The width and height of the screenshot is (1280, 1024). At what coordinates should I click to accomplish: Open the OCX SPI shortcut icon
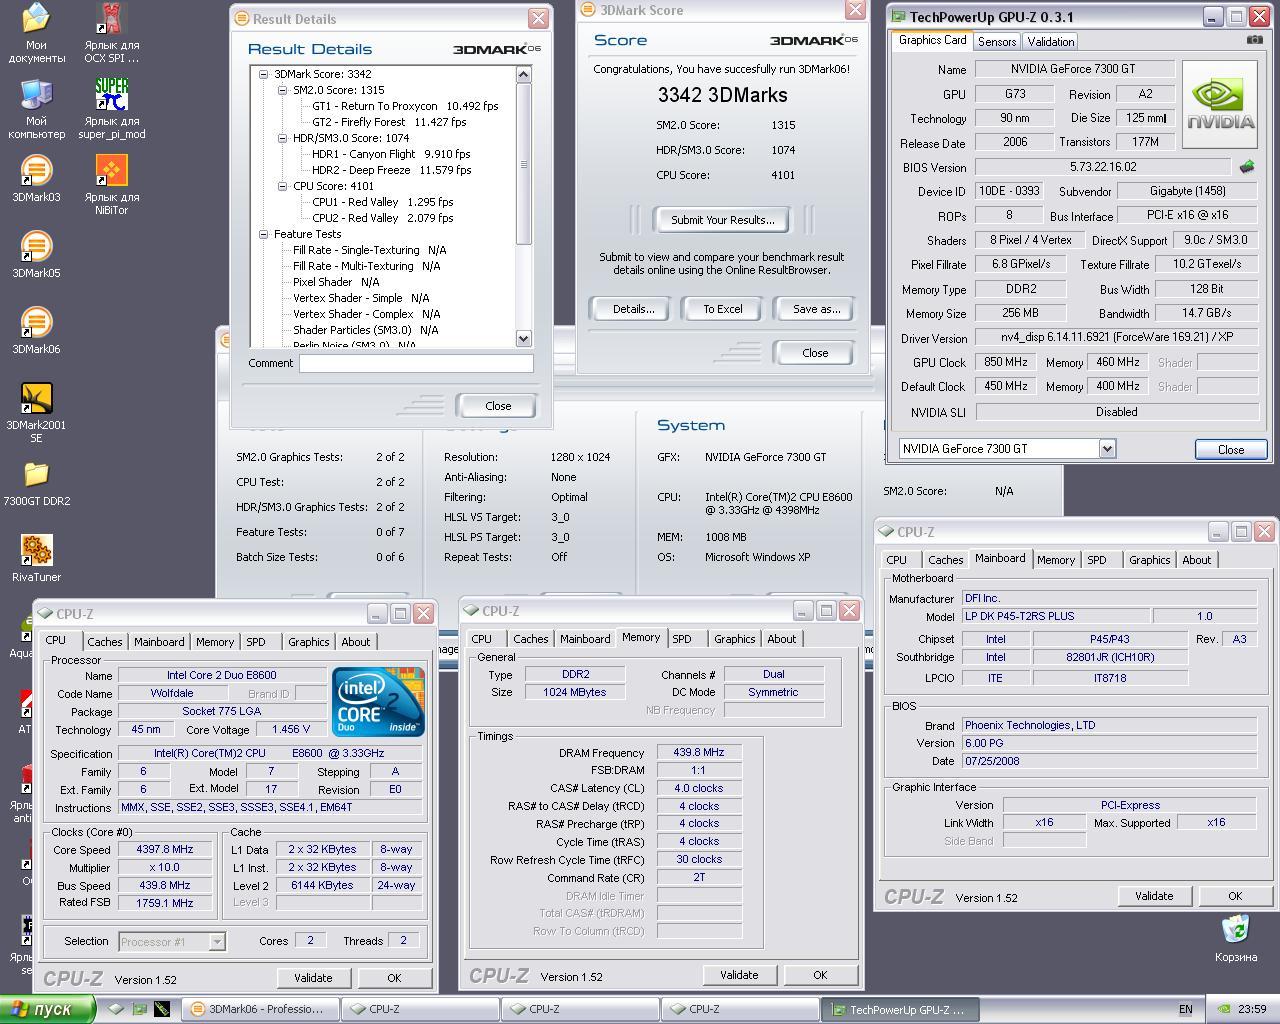(x=111, y=19)
